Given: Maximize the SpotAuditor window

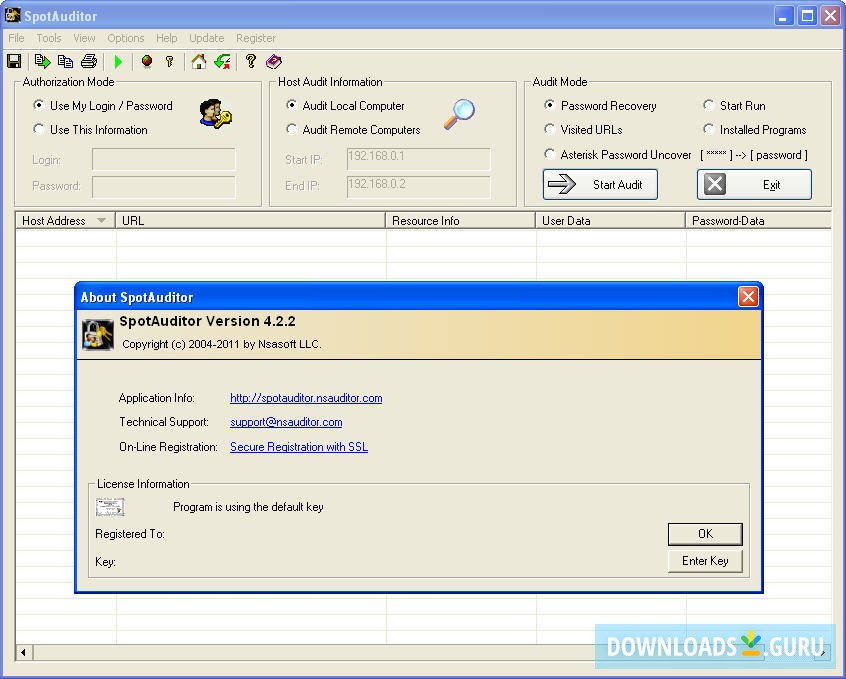Looking at the screenshot, I should (807, 16).
